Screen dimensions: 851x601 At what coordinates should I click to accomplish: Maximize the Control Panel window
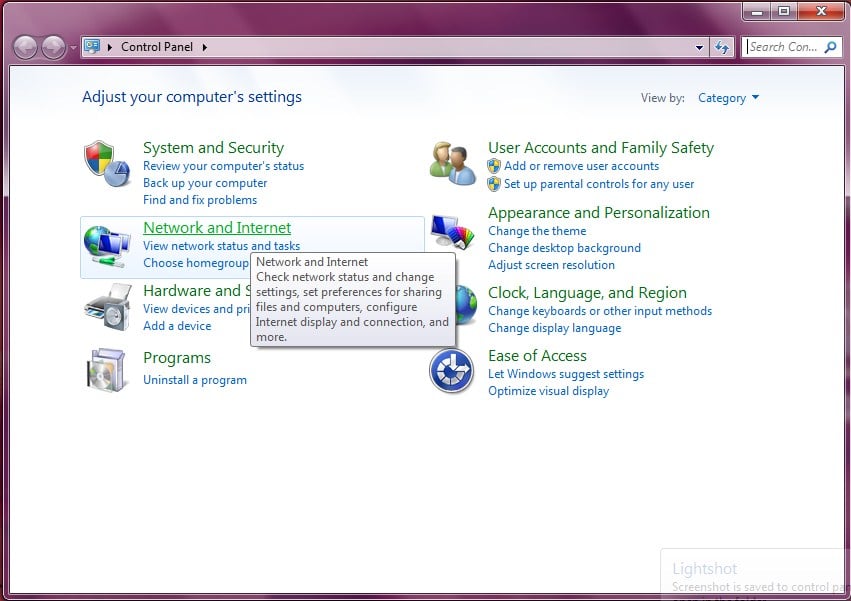click(784, 11)
